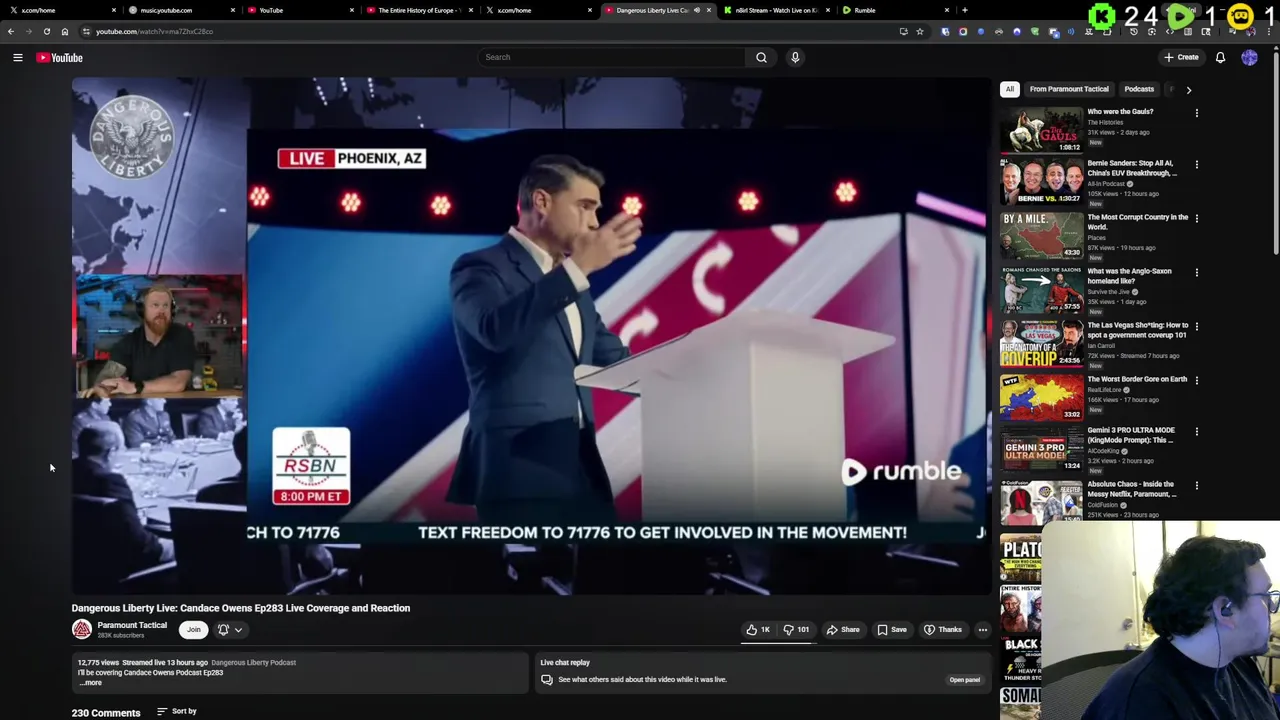Save the video to a playlist
1280x720 pixels.
point(892,629)
